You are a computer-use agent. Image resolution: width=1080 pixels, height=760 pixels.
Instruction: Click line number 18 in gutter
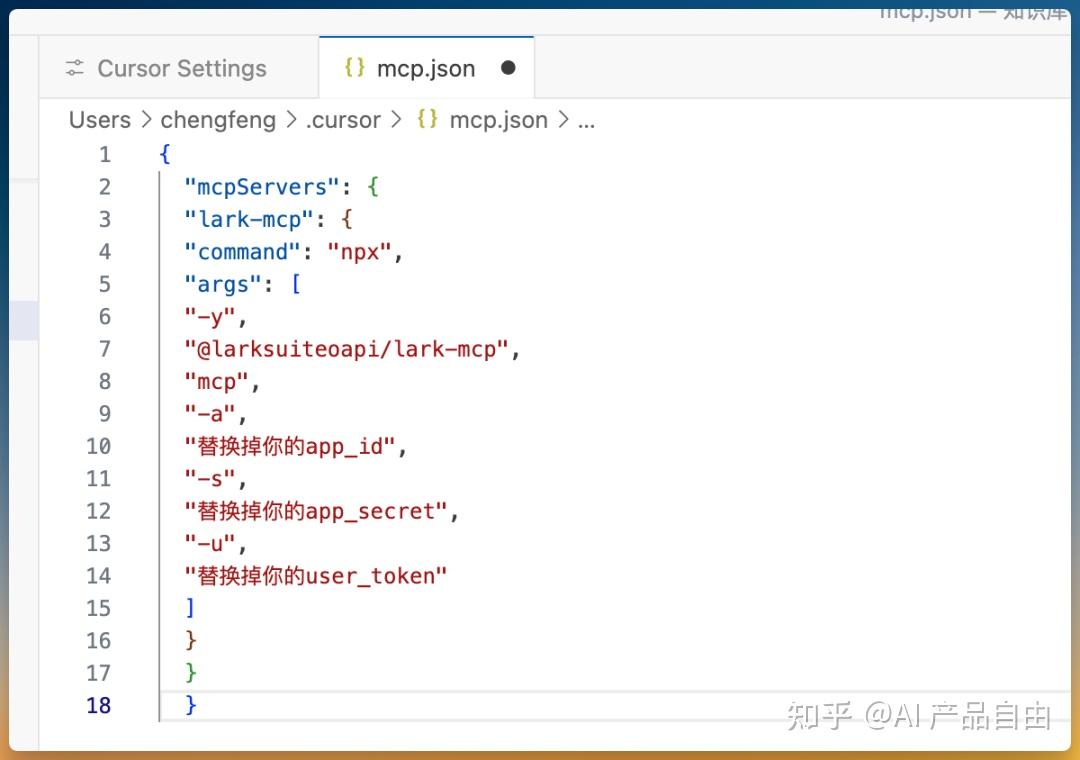coord(98,705)
